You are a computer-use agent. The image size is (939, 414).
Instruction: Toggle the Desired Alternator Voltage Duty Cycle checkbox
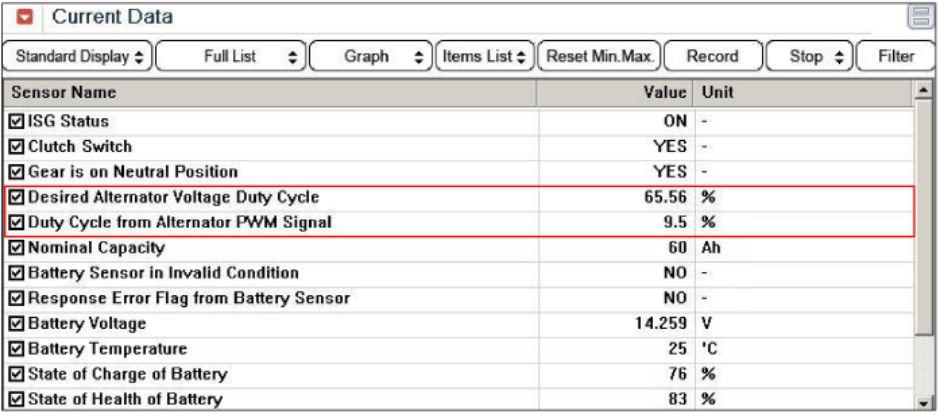15,197
